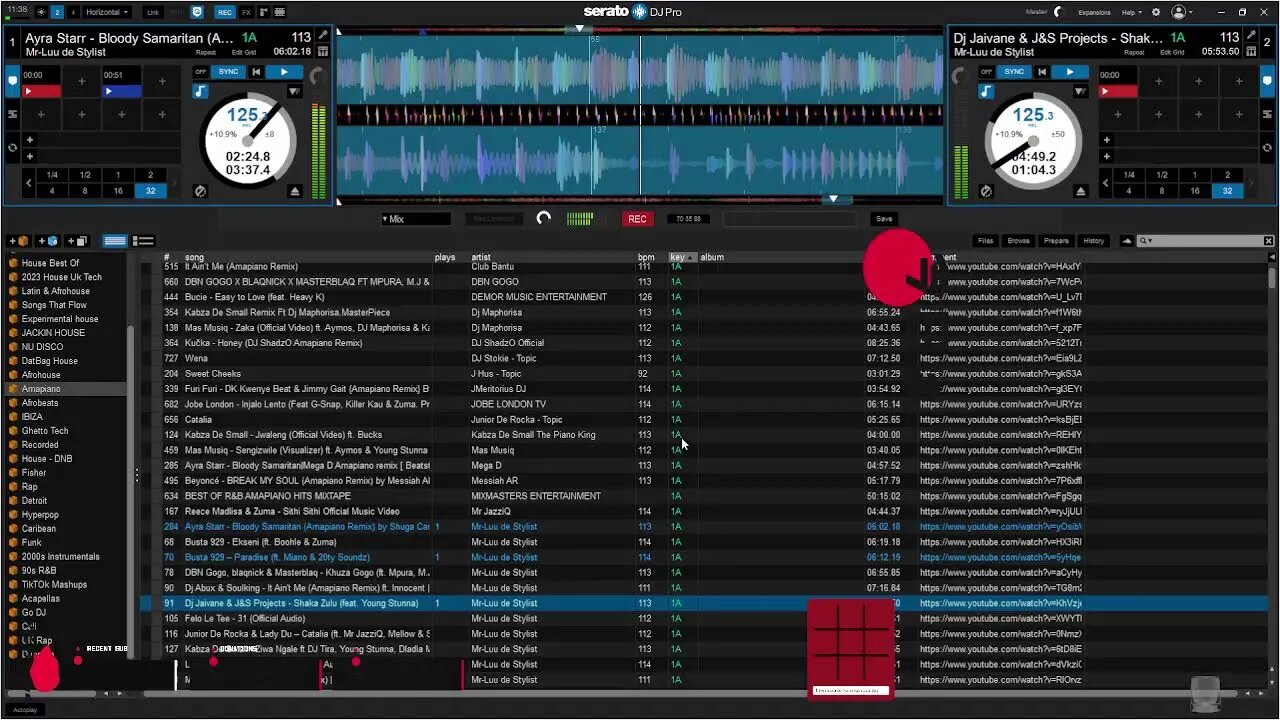Jump to start of deck 2 track
Viewport: 1280px width, 720px height.
(1042, 72)
